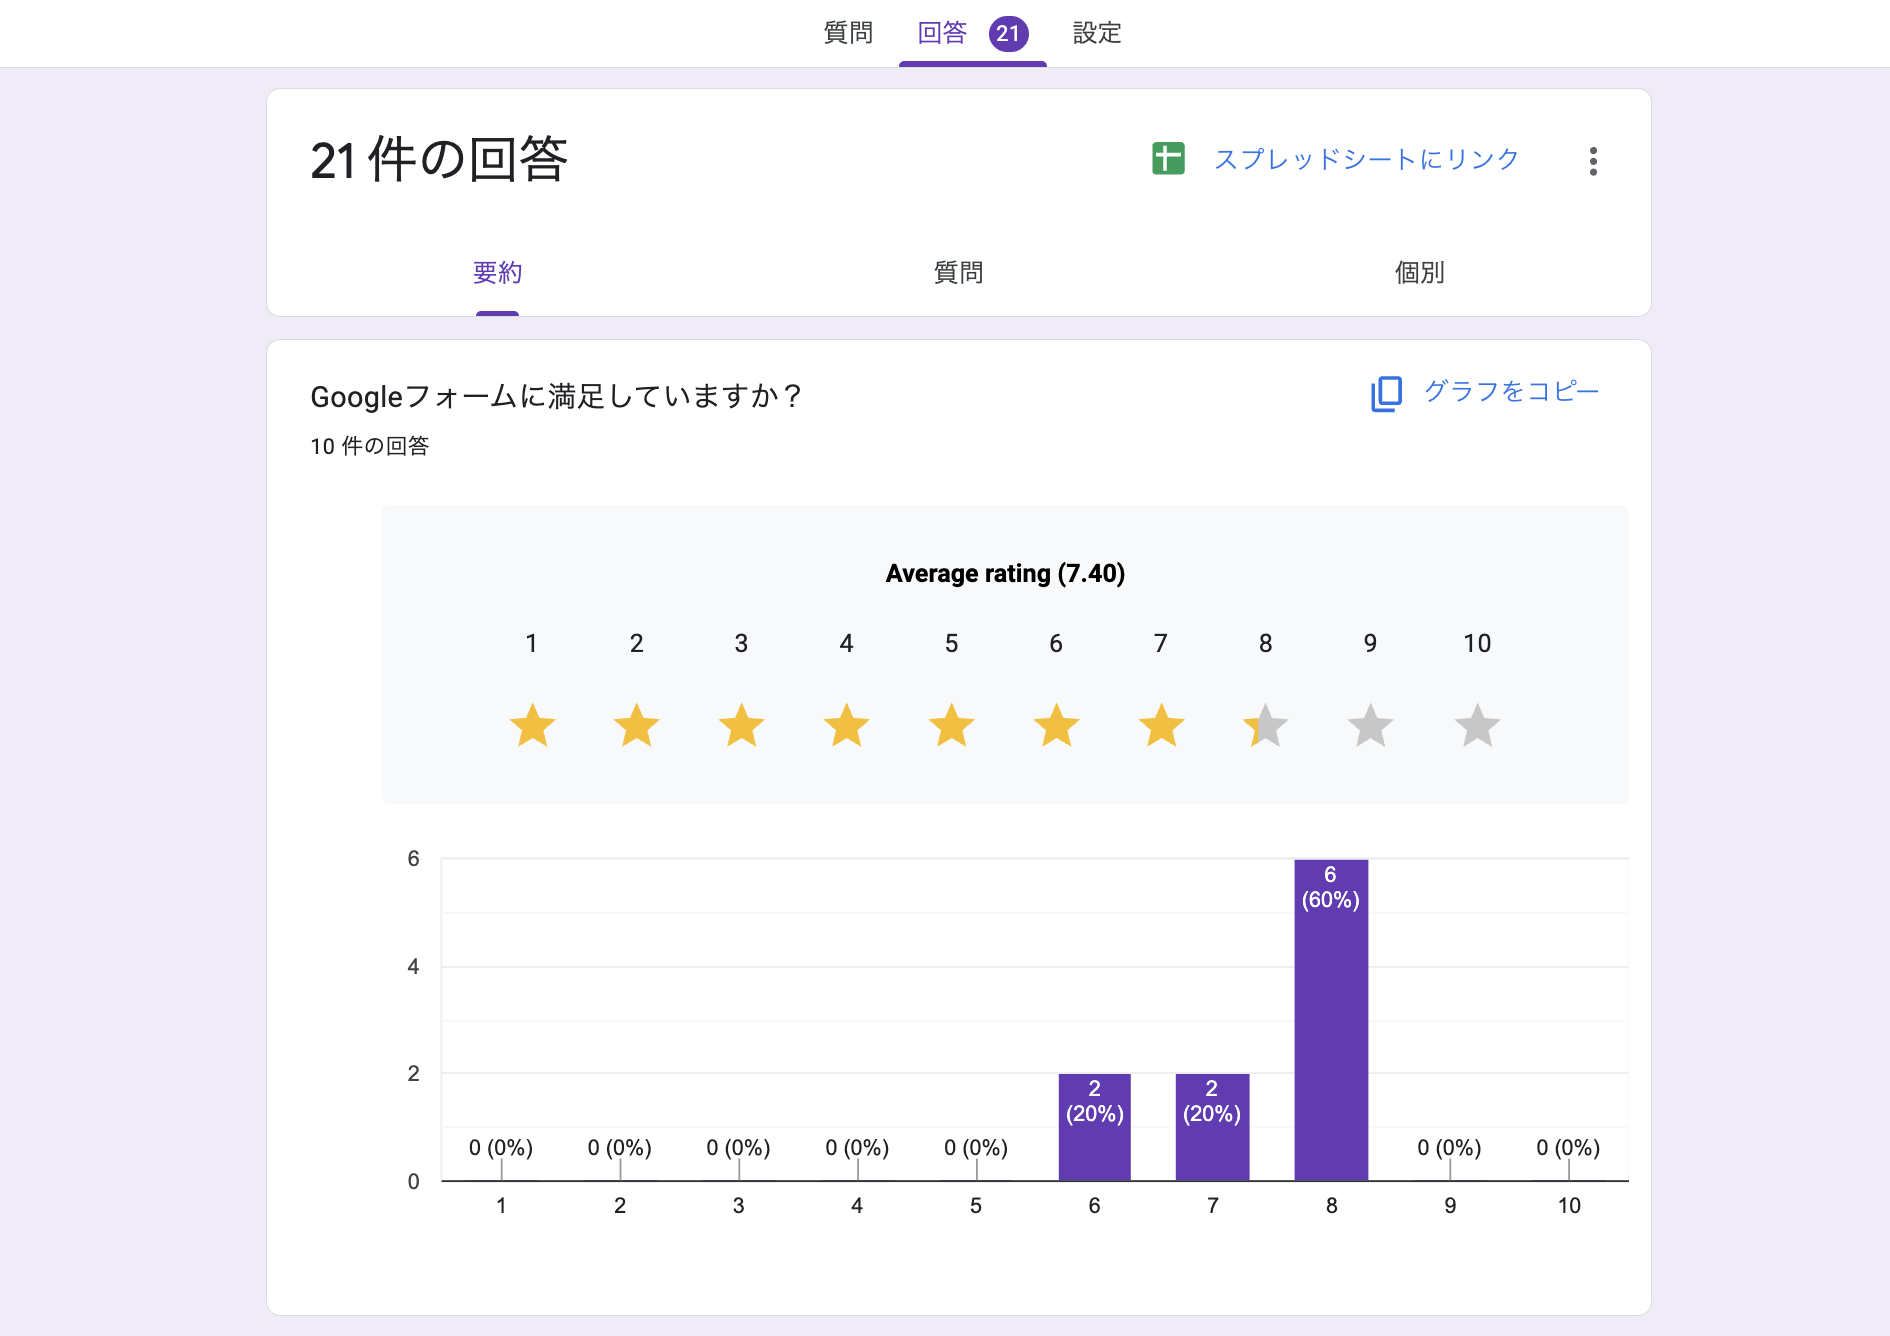
Task: Click the purple bar for rating 6
Action: (1094, 1127)
